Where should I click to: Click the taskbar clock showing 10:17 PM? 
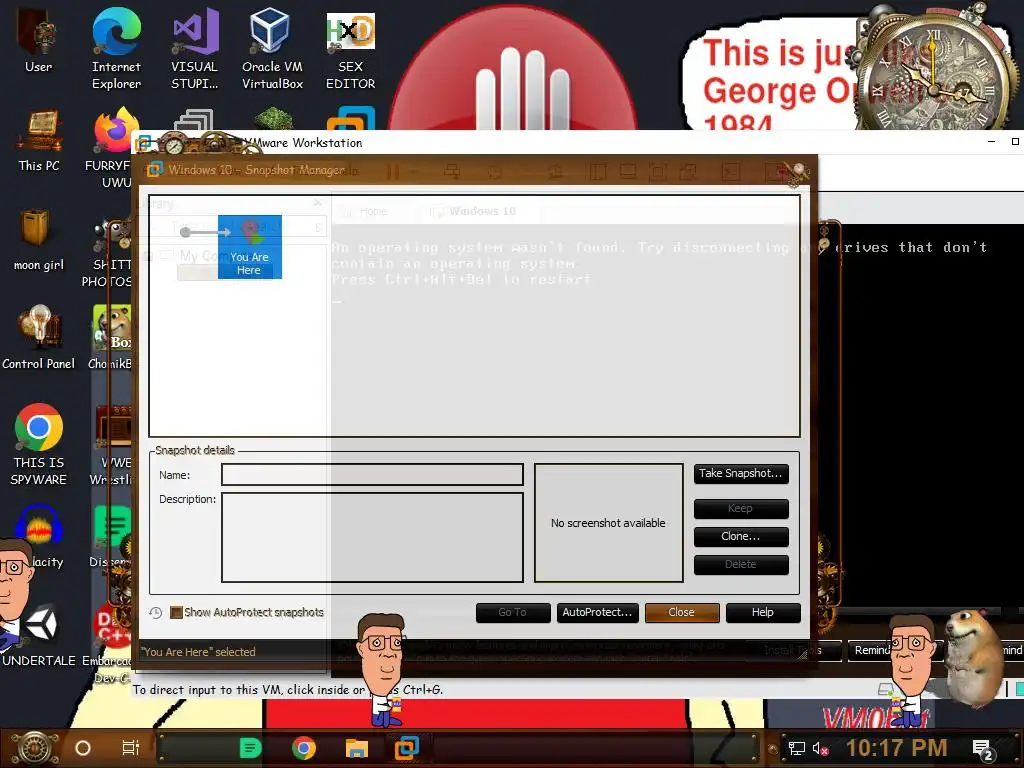(x=897, y=748)
